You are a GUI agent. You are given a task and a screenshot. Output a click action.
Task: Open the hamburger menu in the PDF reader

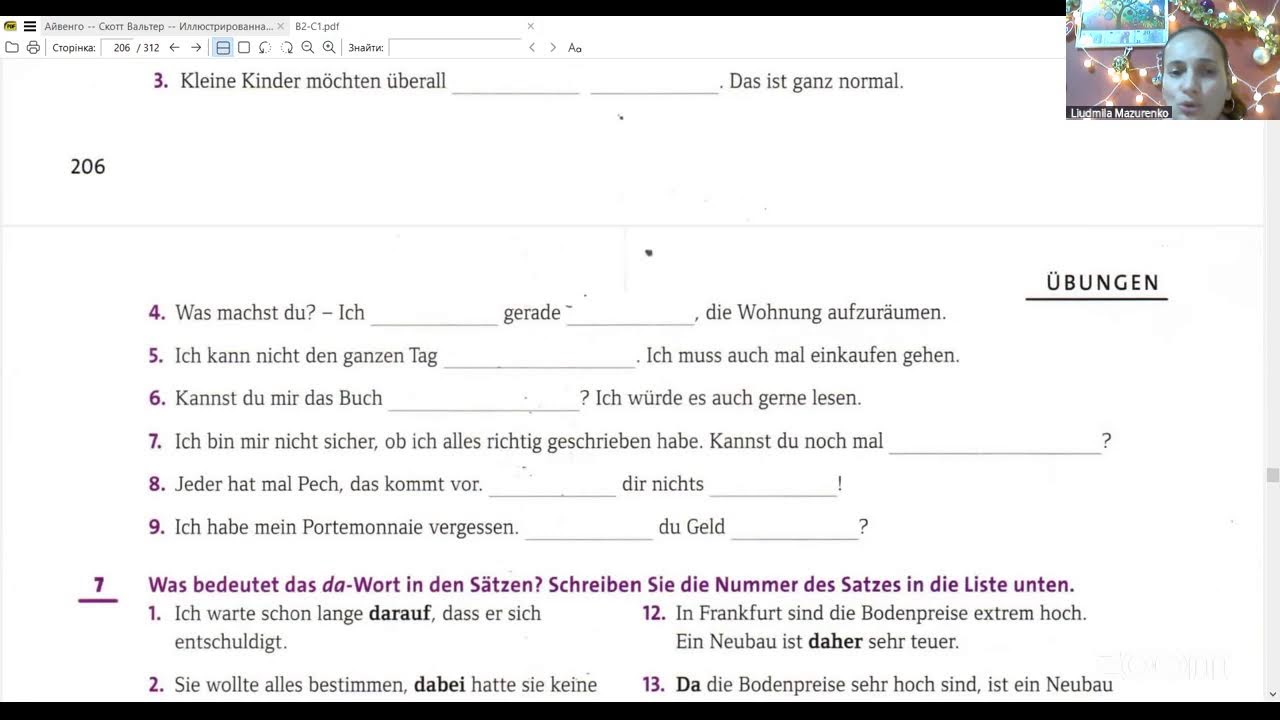click(29, 26)
